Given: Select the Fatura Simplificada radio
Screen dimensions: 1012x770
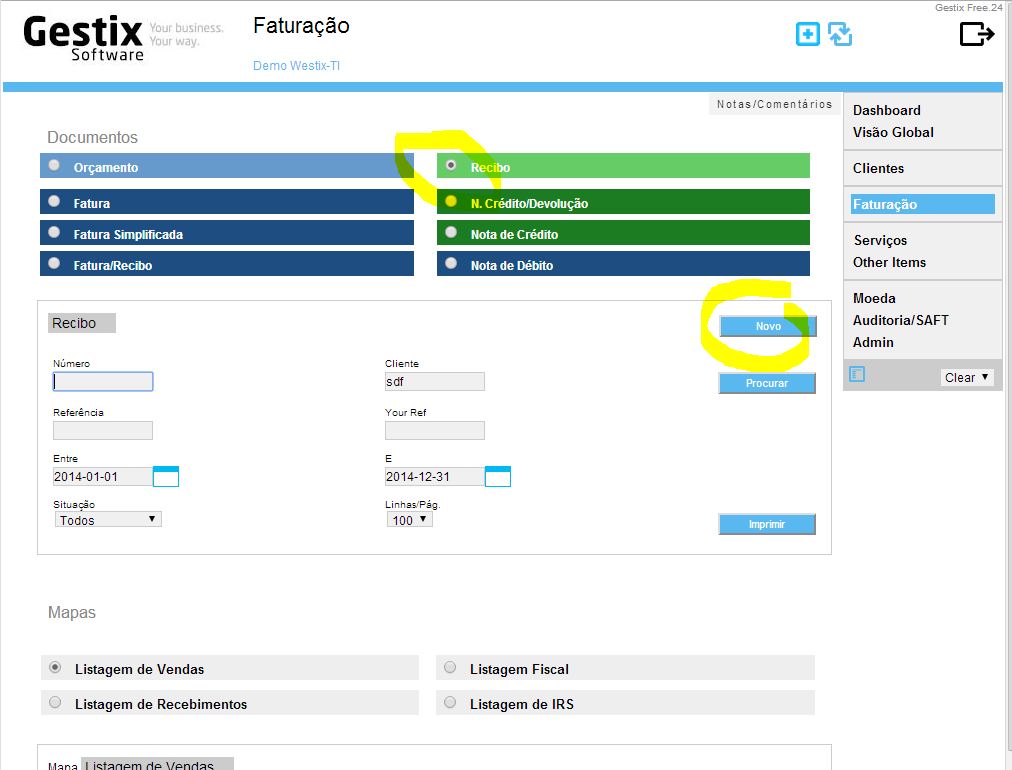Looking at the screenshot, I should point(55,232).
